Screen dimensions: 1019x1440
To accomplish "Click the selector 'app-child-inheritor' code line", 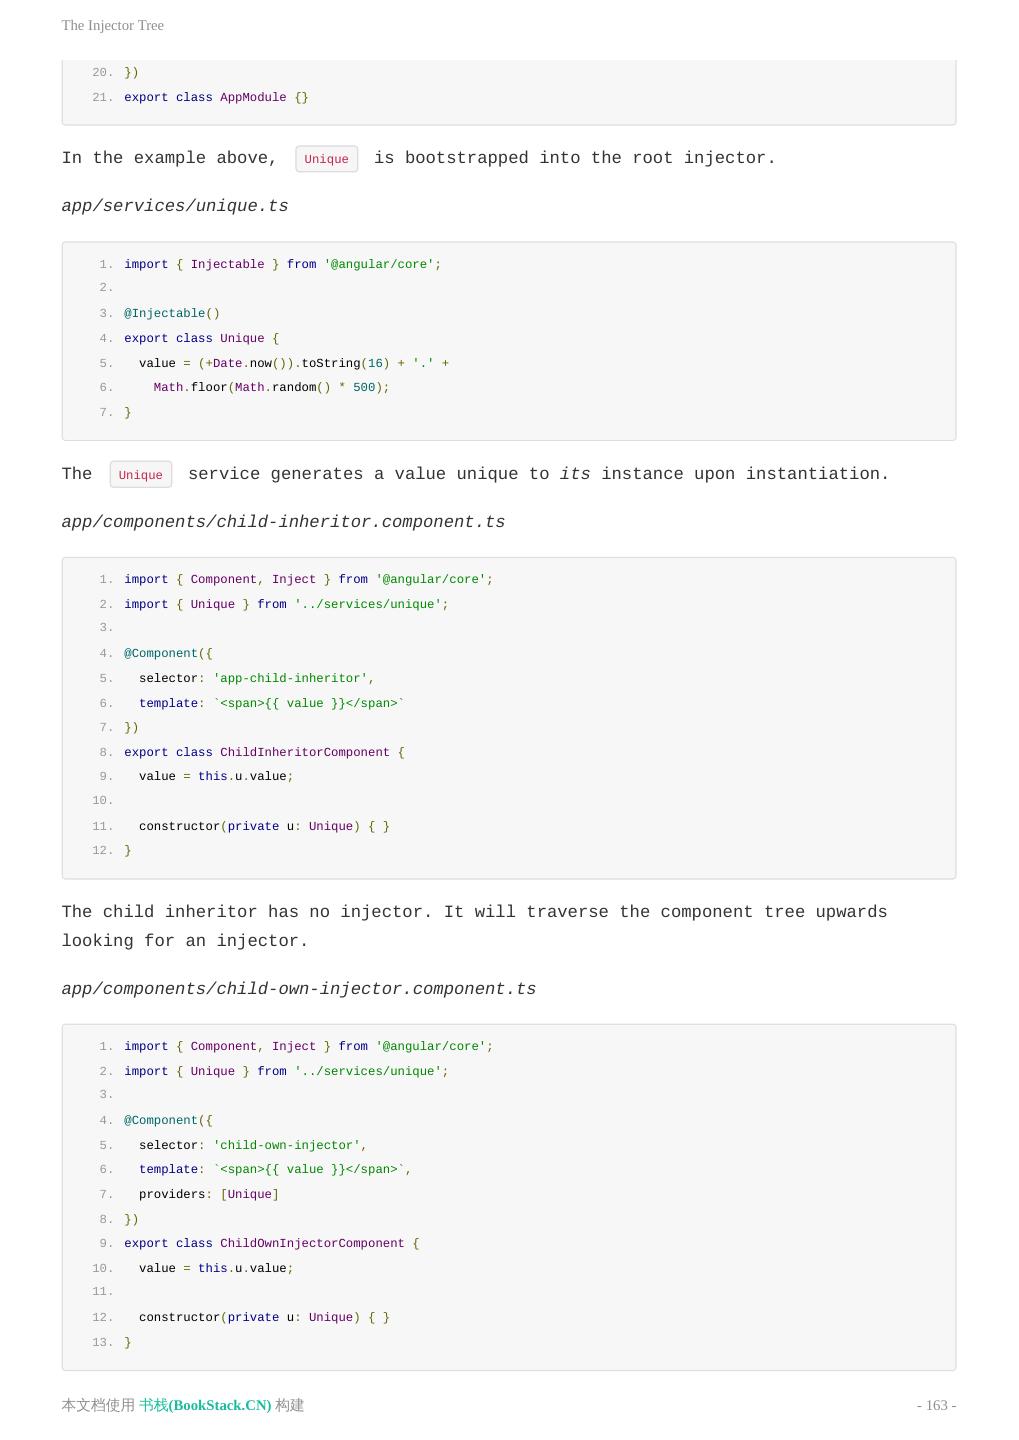I will click(x=256, y=678).
